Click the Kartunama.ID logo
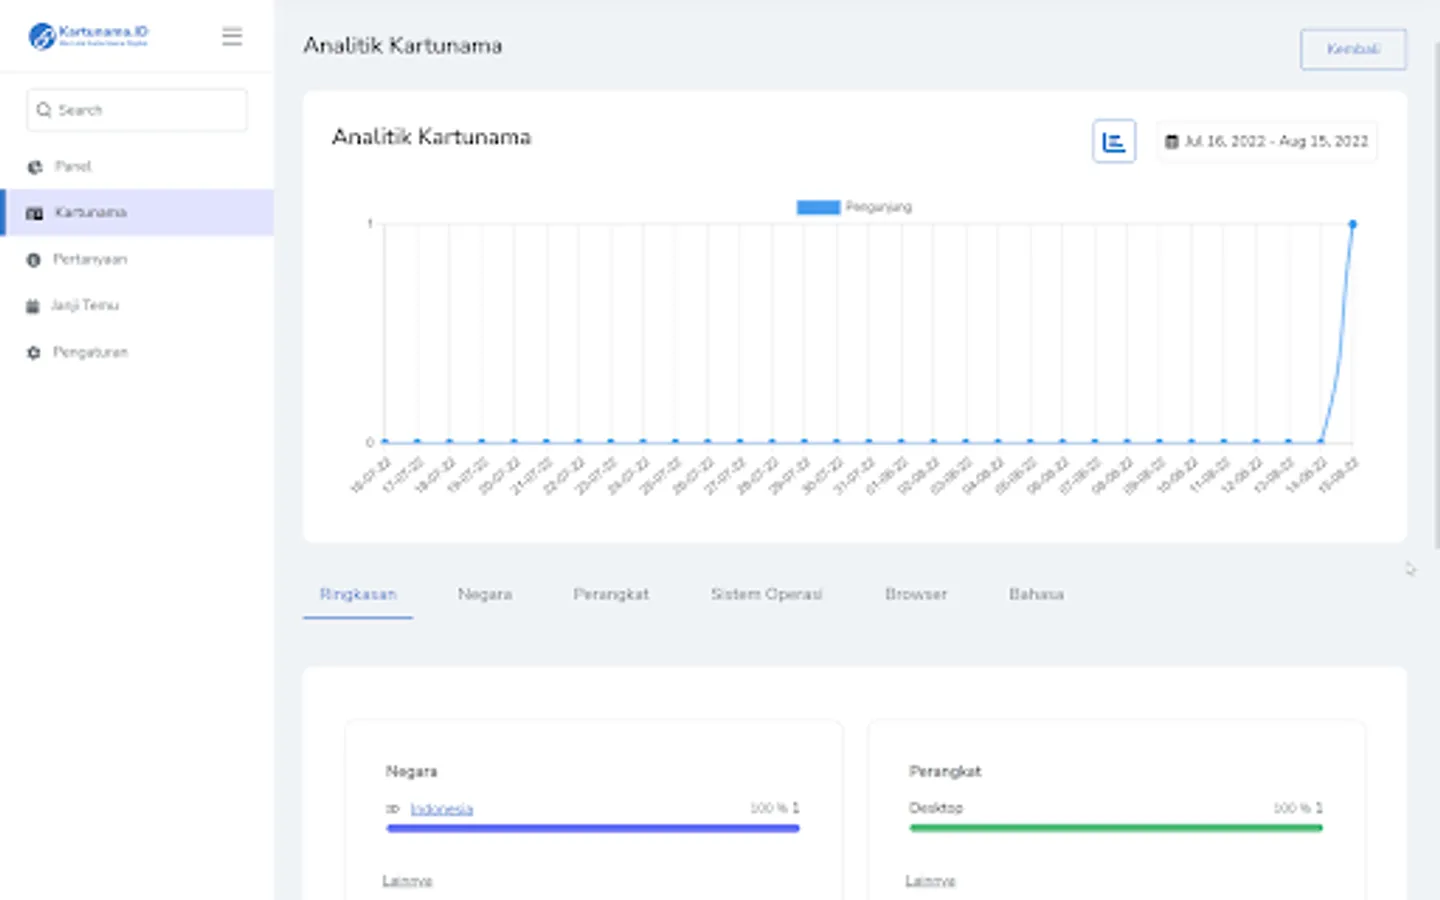Image resolution: width=1440 pixels, height=900 pixels. [88, 36]
